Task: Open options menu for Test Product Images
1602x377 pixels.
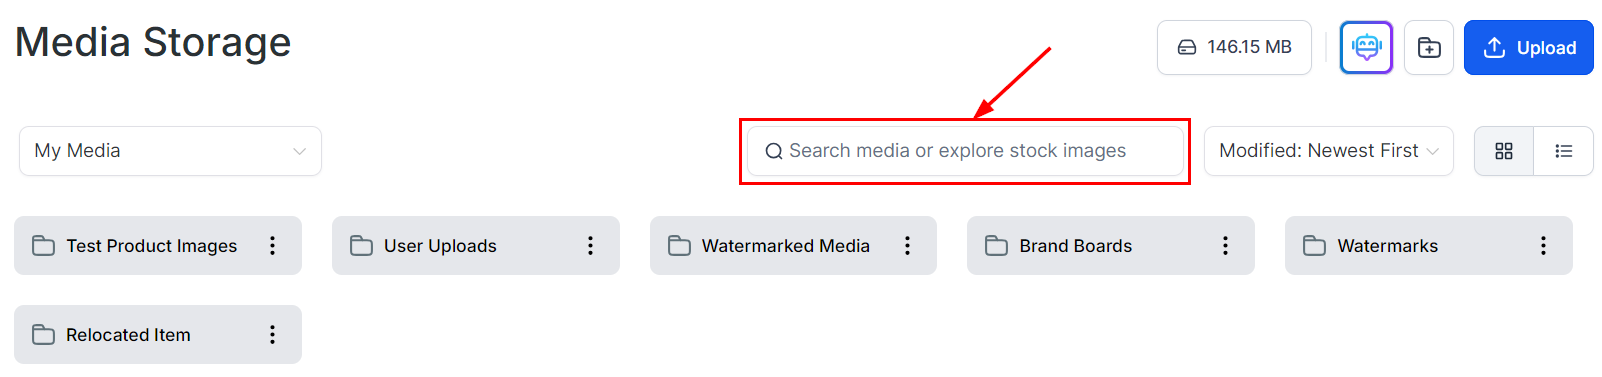Action: [x=272, y=246]
